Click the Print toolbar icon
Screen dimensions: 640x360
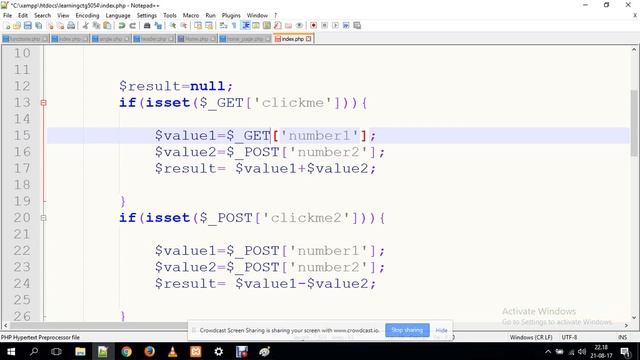[71, 25]
